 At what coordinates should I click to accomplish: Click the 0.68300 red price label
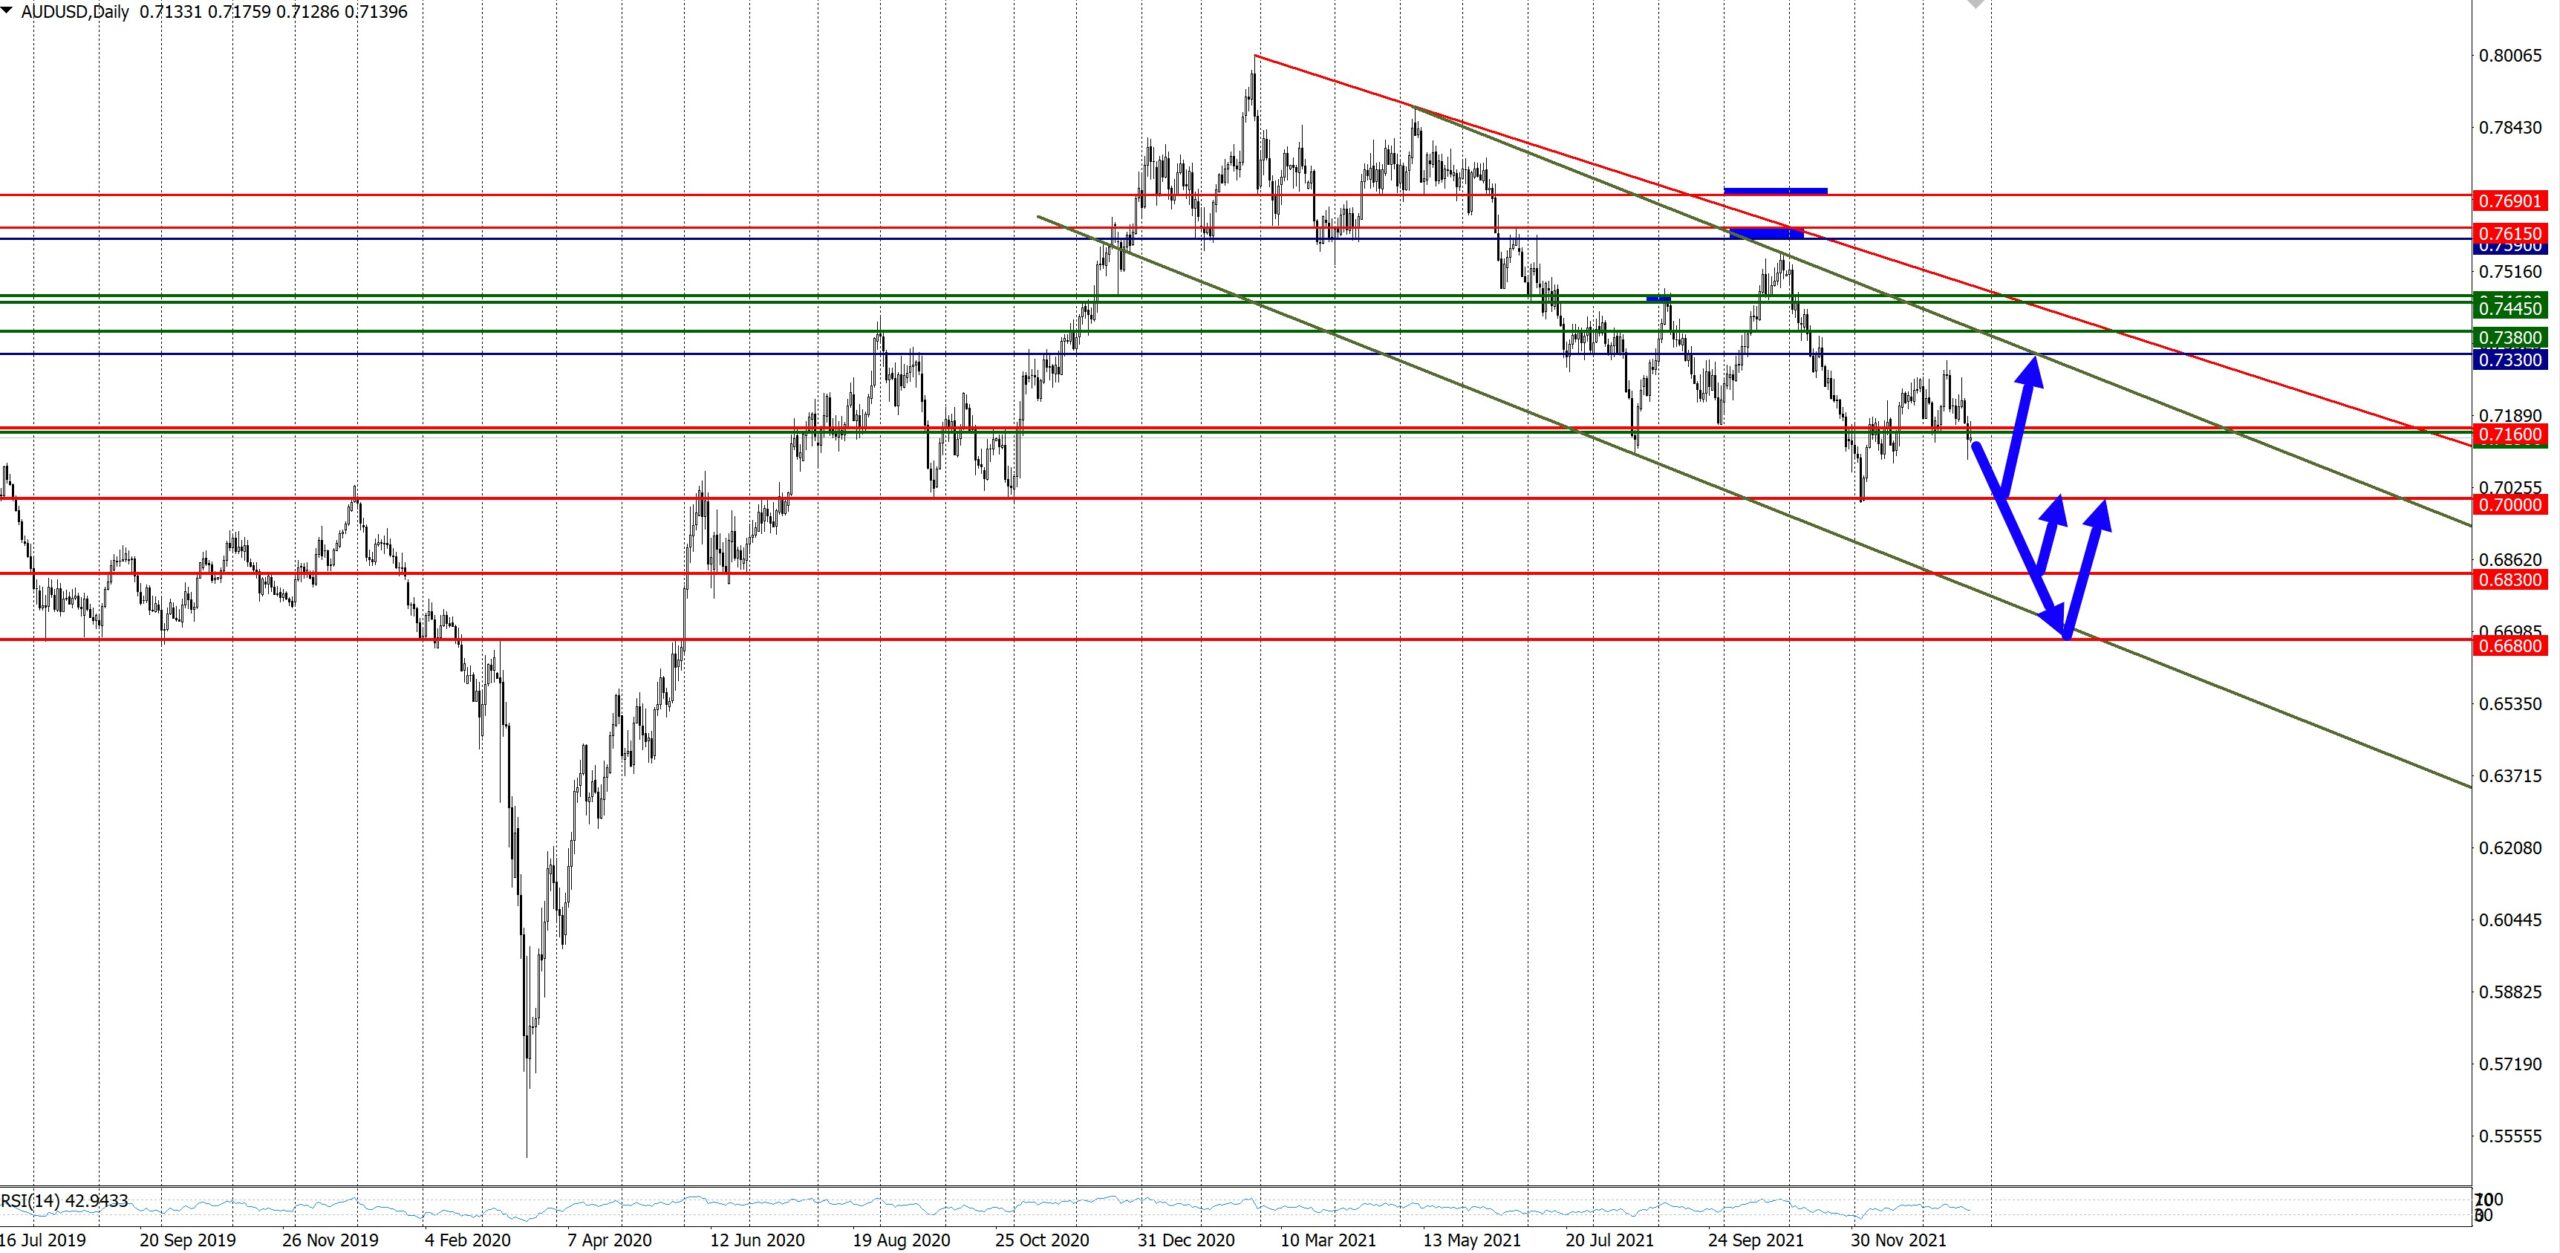pos(2509,580)
